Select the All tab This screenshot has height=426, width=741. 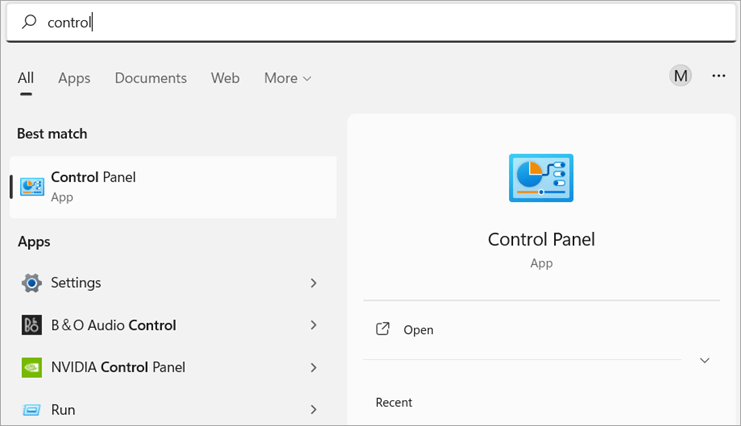coord(26,78)
